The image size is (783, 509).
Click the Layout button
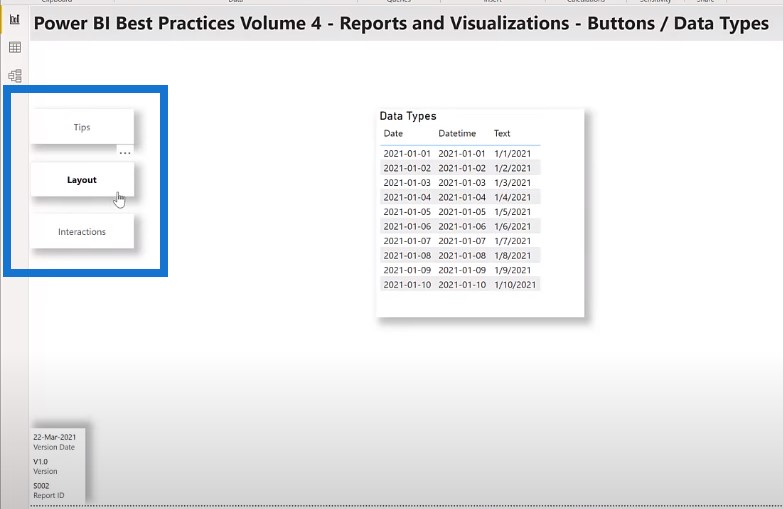tap(82, 179)
